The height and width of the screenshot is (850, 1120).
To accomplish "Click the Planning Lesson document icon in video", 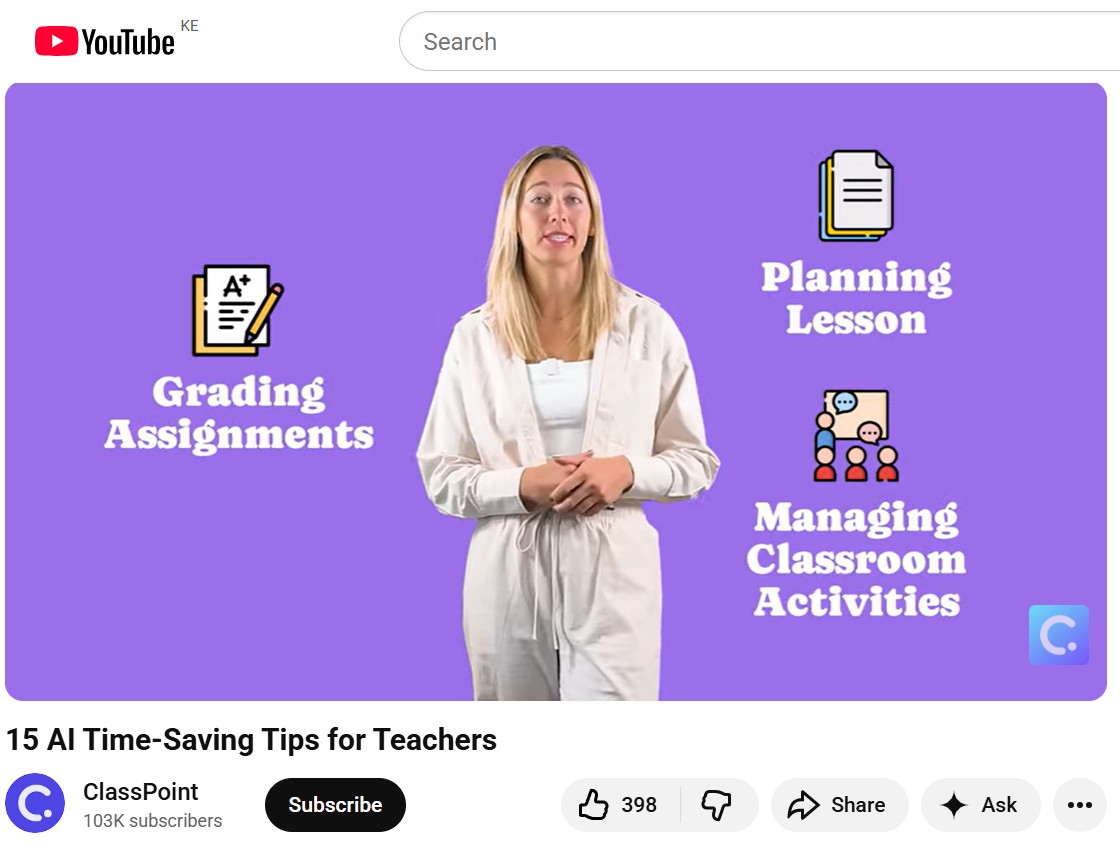I will (x=856, y=196).
